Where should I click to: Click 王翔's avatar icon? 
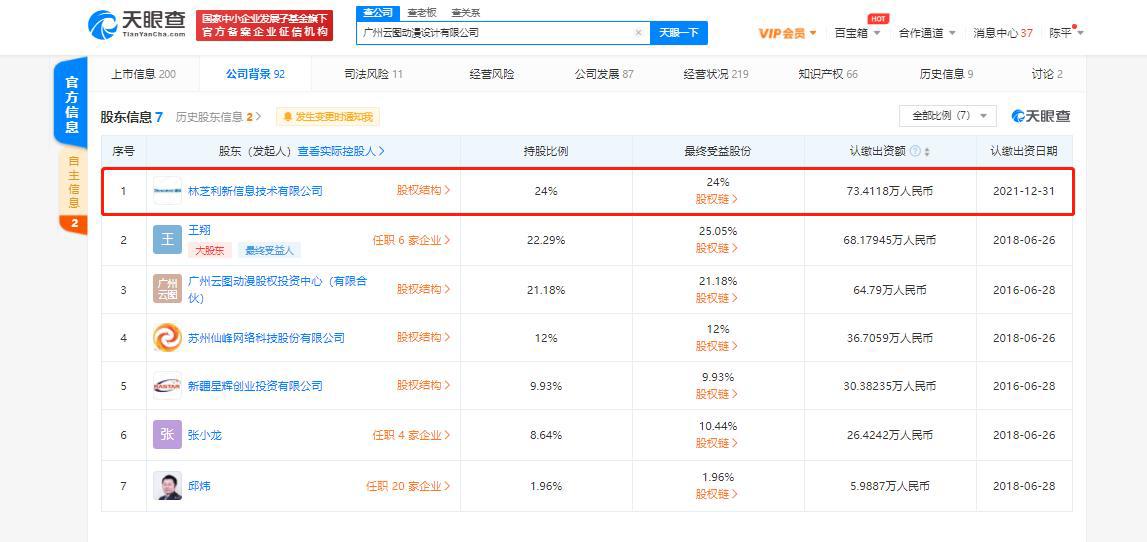point(167,240)
